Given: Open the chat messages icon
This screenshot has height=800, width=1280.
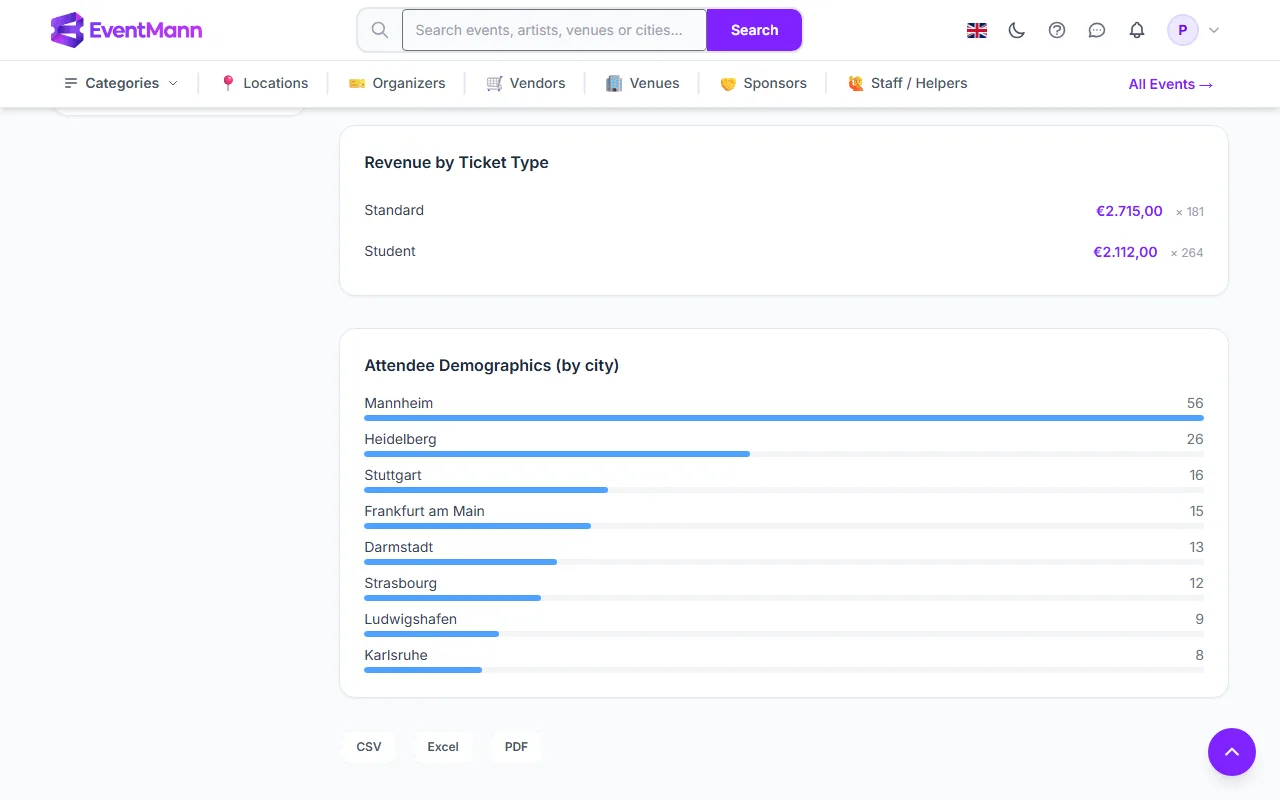Looking at the screenshot, I should [x=1097, y=30].
